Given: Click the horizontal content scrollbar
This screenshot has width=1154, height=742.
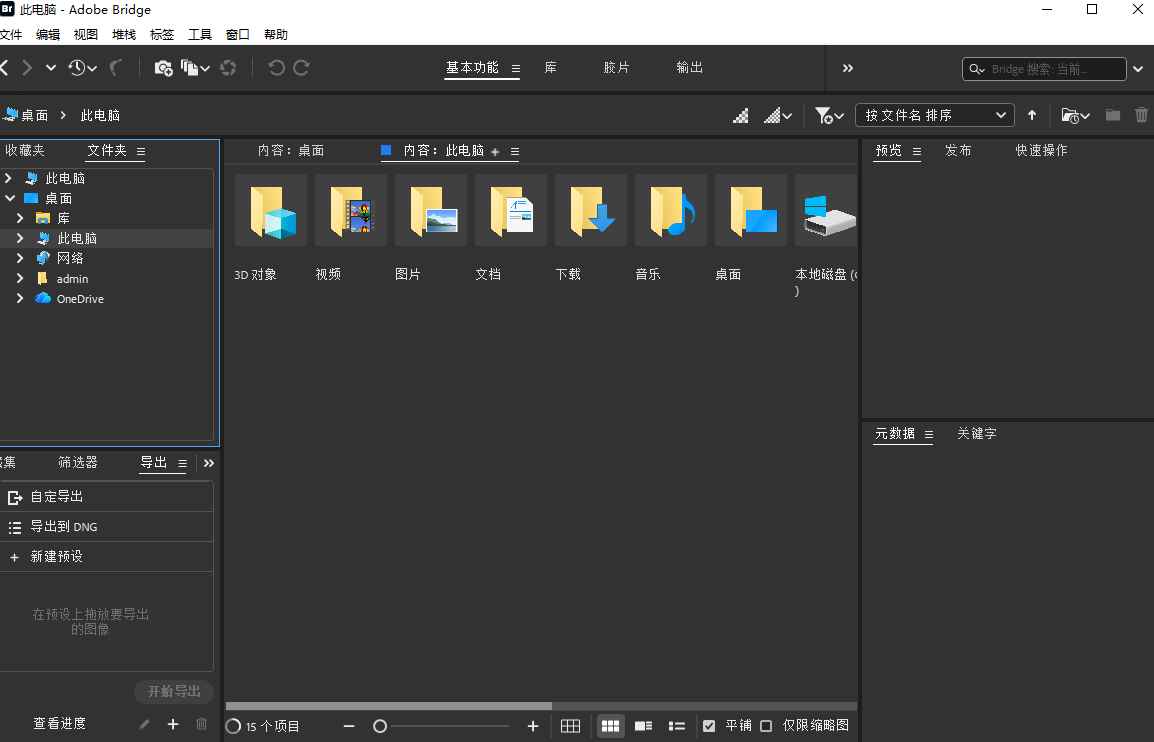Looking at the screenshot, I should [x=389, y=706].
